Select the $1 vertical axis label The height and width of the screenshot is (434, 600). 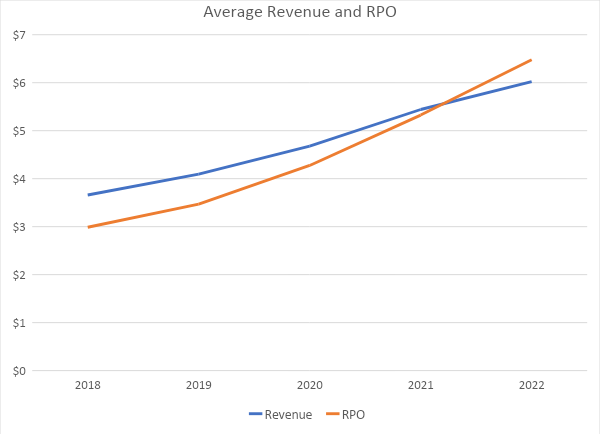pyautogui.click(x=20, y=323)
